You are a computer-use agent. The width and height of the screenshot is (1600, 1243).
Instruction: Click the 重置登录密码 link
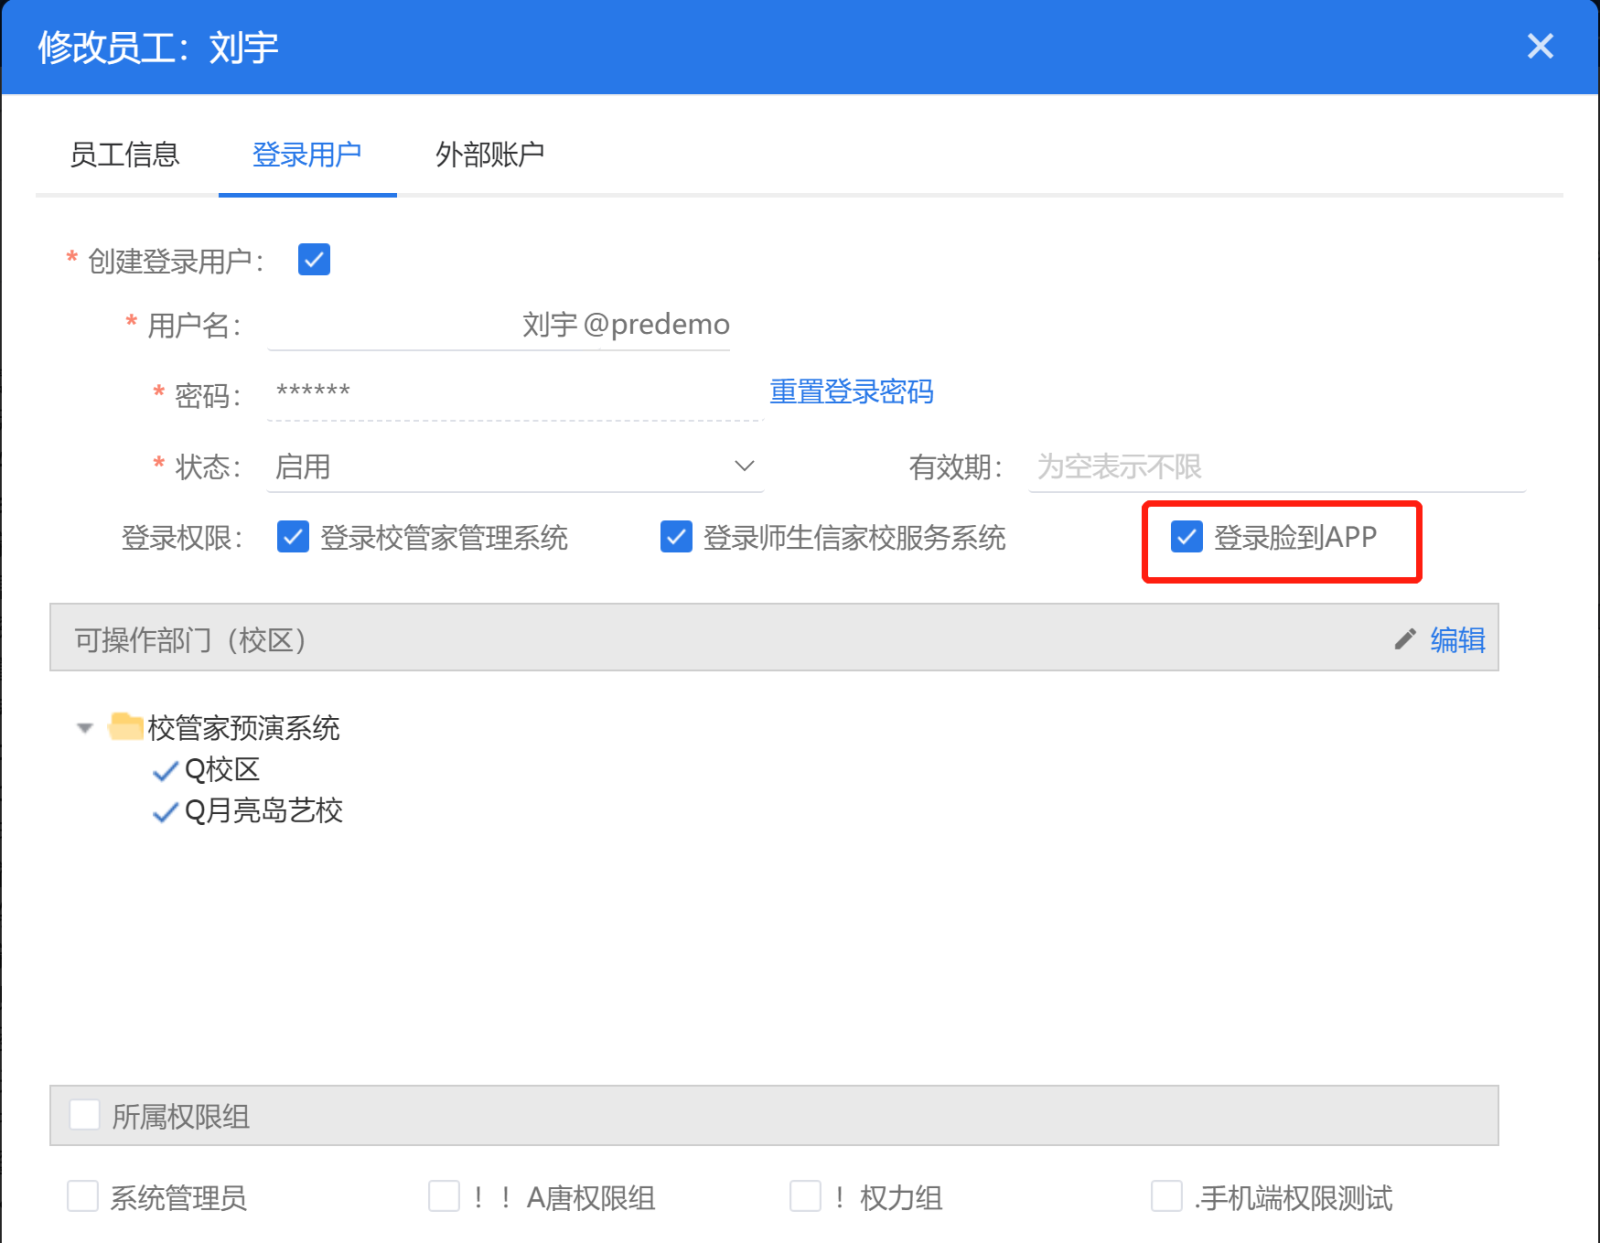851,391
